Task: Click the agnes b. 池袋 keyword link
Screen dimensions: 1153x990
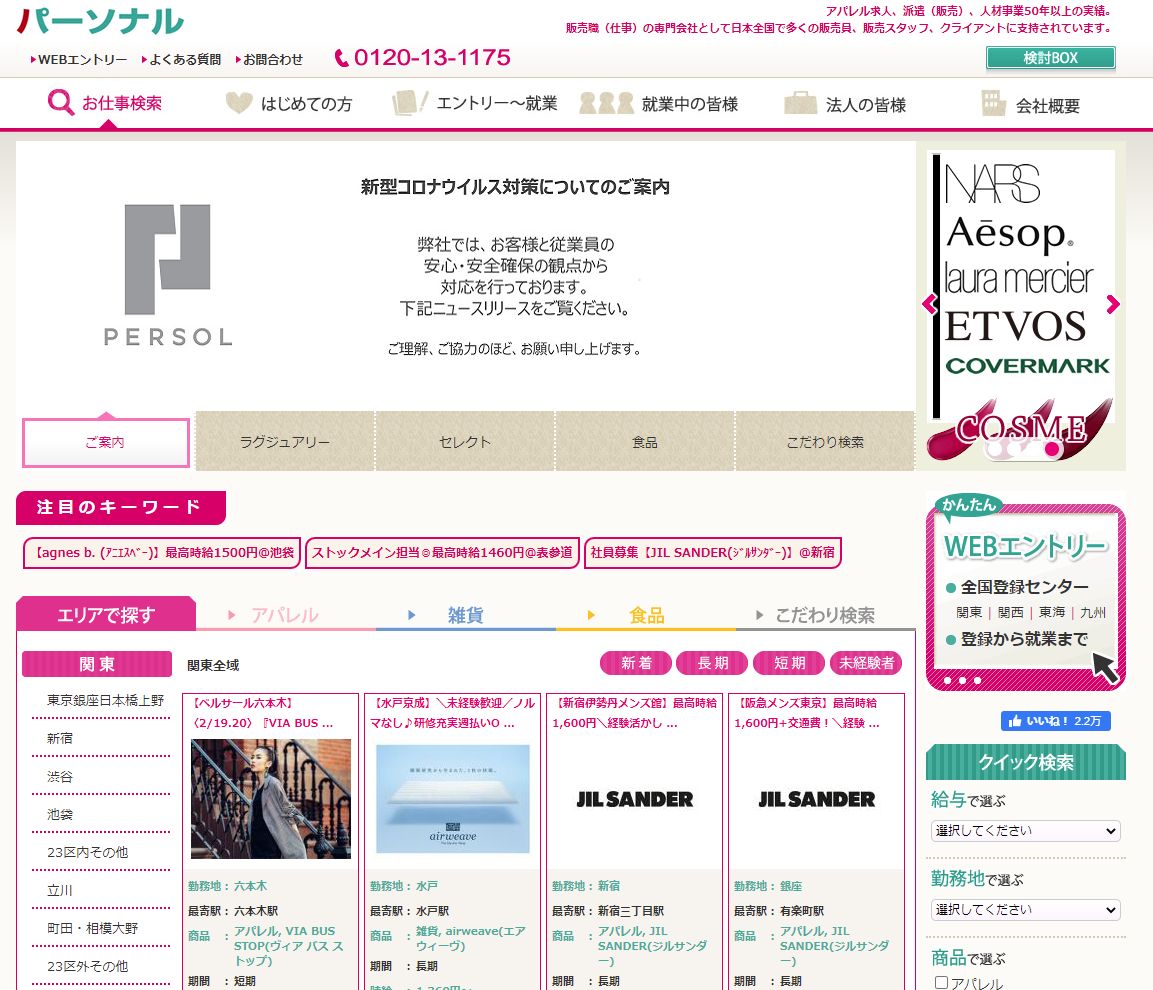Action: click(x=162, y=552)
